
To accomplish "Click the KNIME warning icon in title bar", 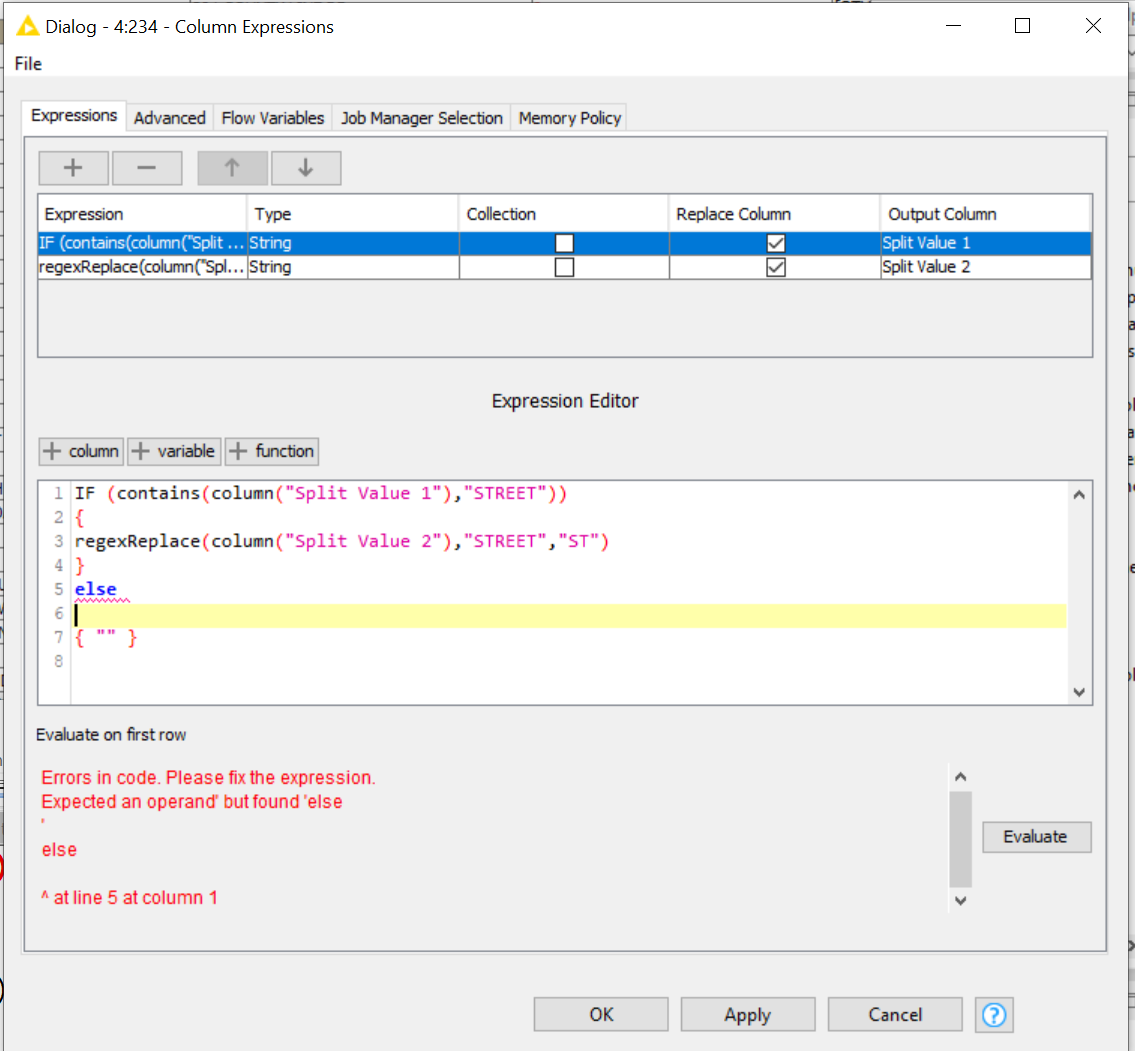I will pyautogui.click(x=27, y=27).
